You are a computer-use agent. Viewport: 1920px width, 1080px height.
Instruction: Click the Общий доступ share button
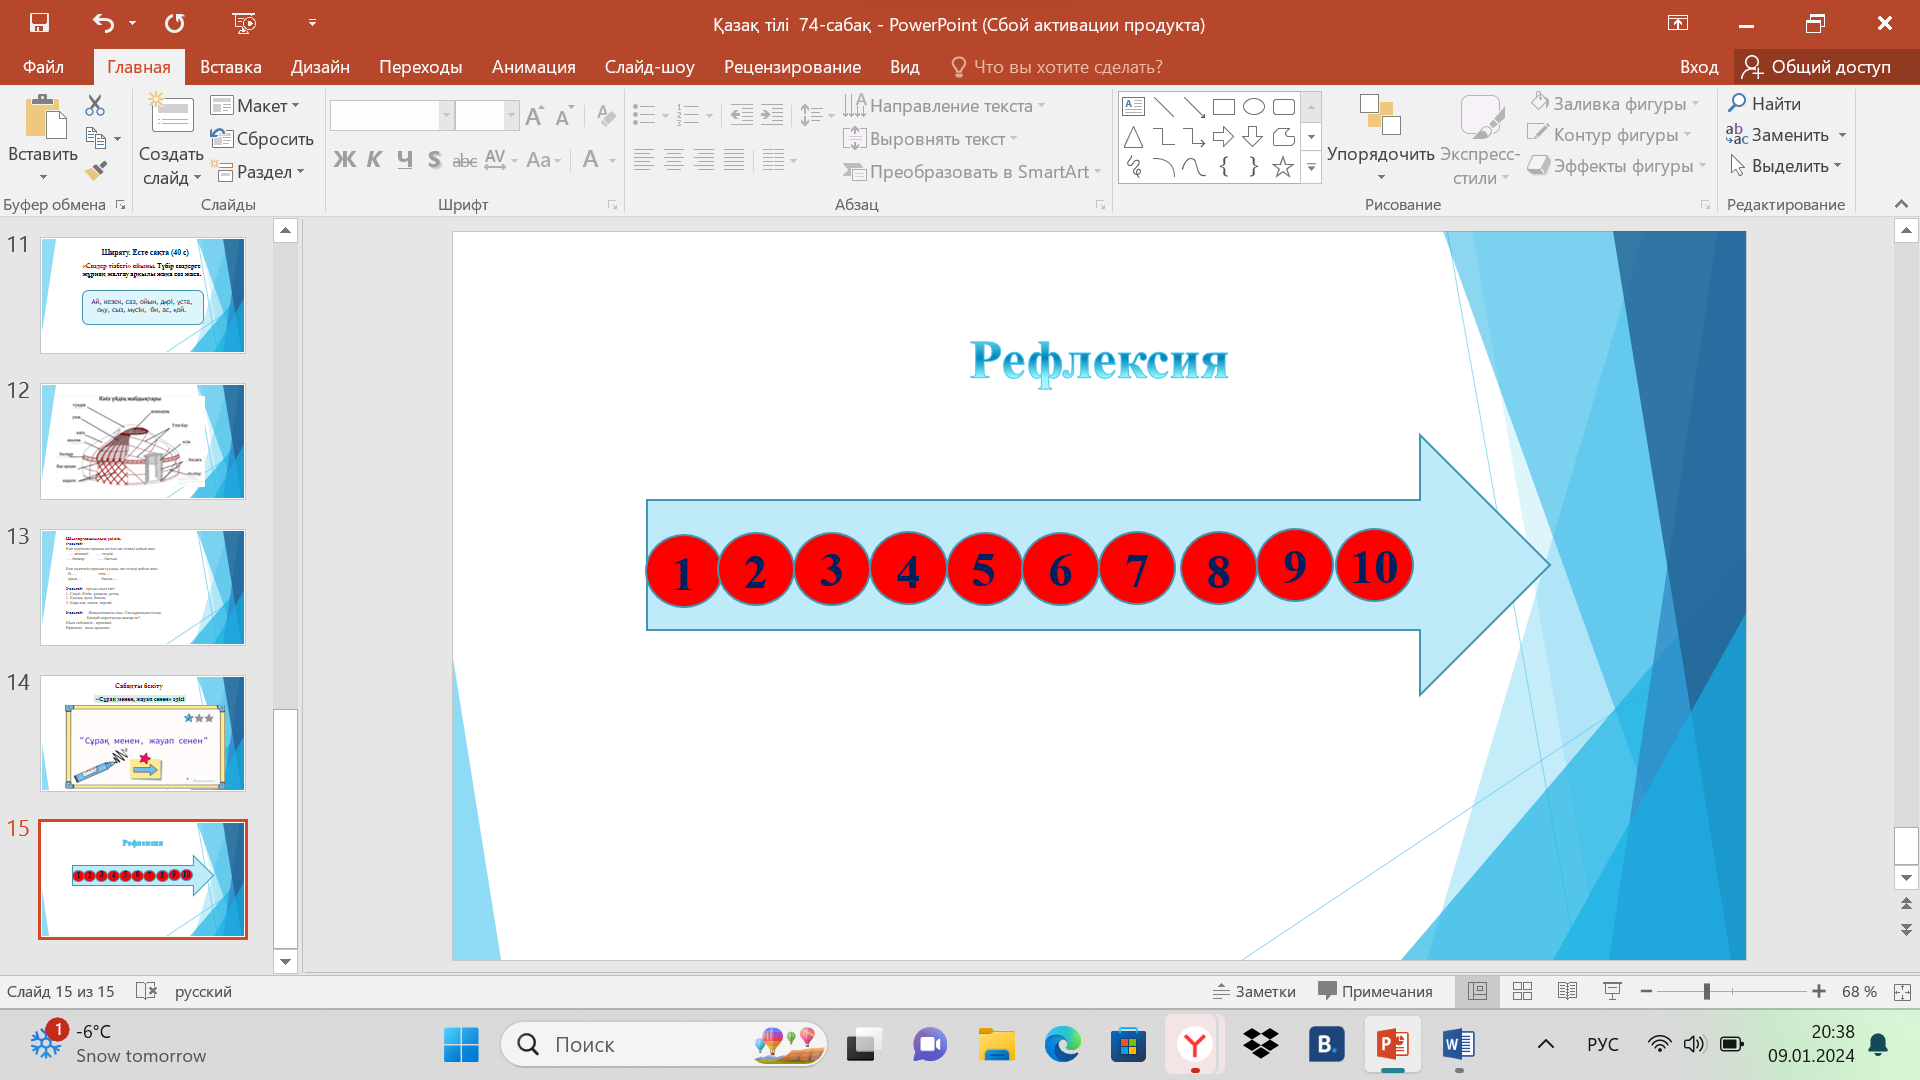pyautogui.click(x=1816, y=67)
